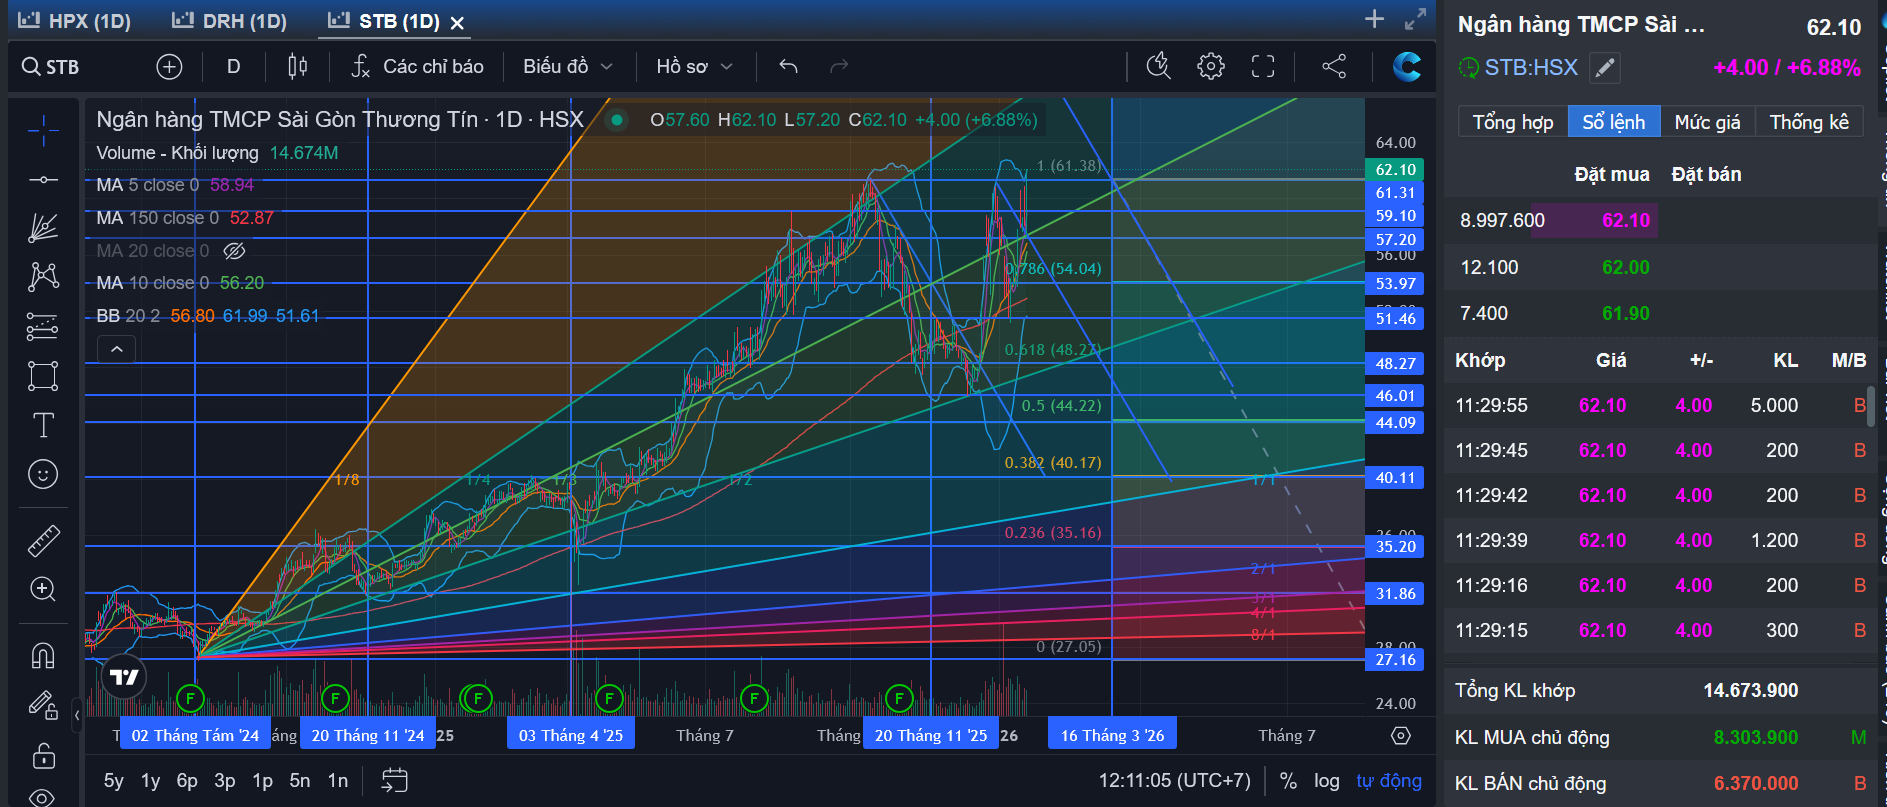
Task: Open the 'Hồ sơ' dropdown
Action: tap(695, 67)
